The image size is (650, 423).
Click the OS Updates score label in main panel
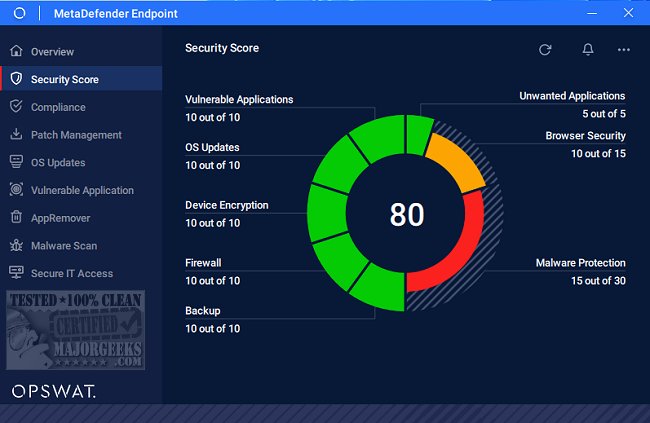[x=212, y=147]
